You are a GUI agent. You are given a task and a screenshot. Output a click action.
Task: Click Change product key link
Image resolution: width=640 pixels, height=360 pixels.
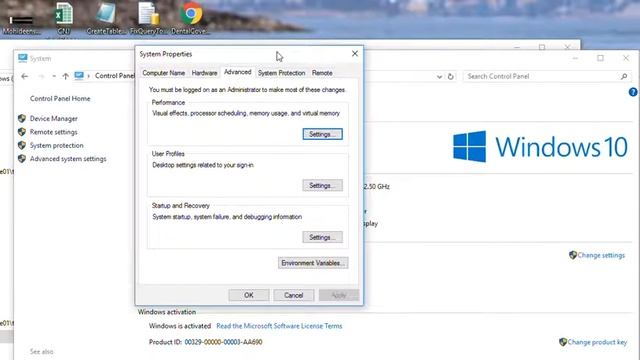[597, 342]
